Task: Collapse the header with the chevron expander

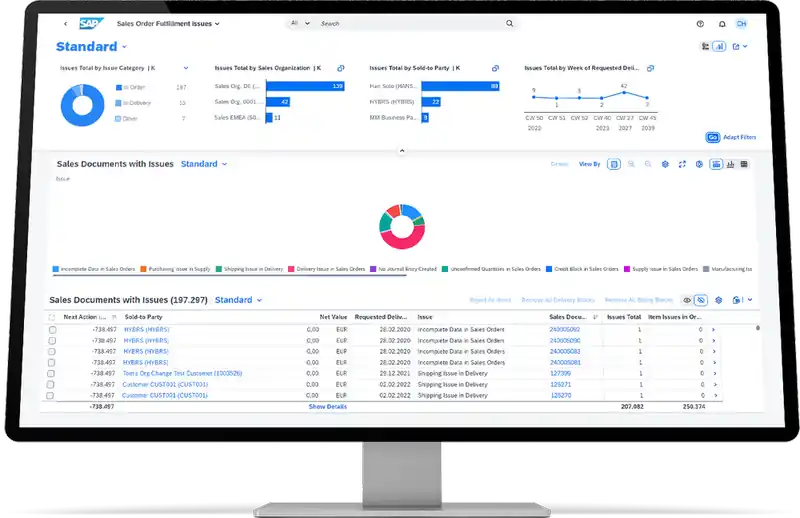Action: 401,151
